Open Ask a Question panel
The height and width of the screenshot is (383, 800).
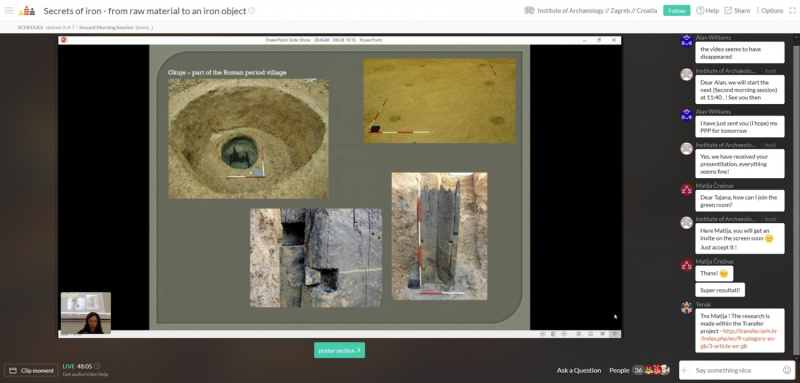(579, 370)
